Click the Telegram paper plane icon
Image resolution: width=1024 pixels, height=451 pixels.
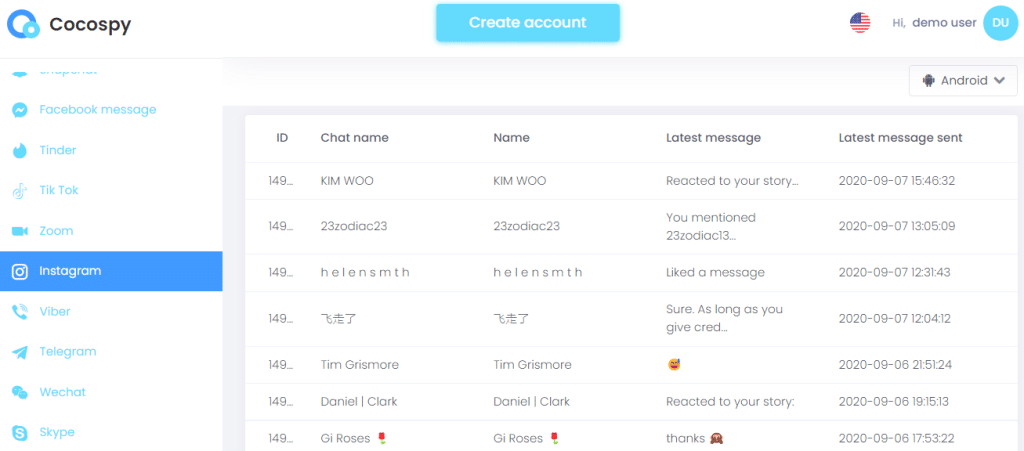20,352
